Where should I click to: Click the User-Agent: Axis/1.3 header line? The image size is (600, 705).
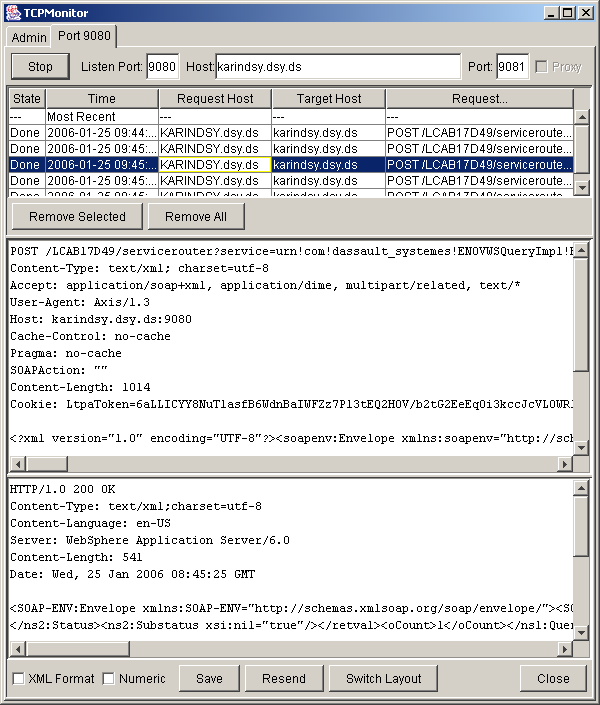(80, 302)
